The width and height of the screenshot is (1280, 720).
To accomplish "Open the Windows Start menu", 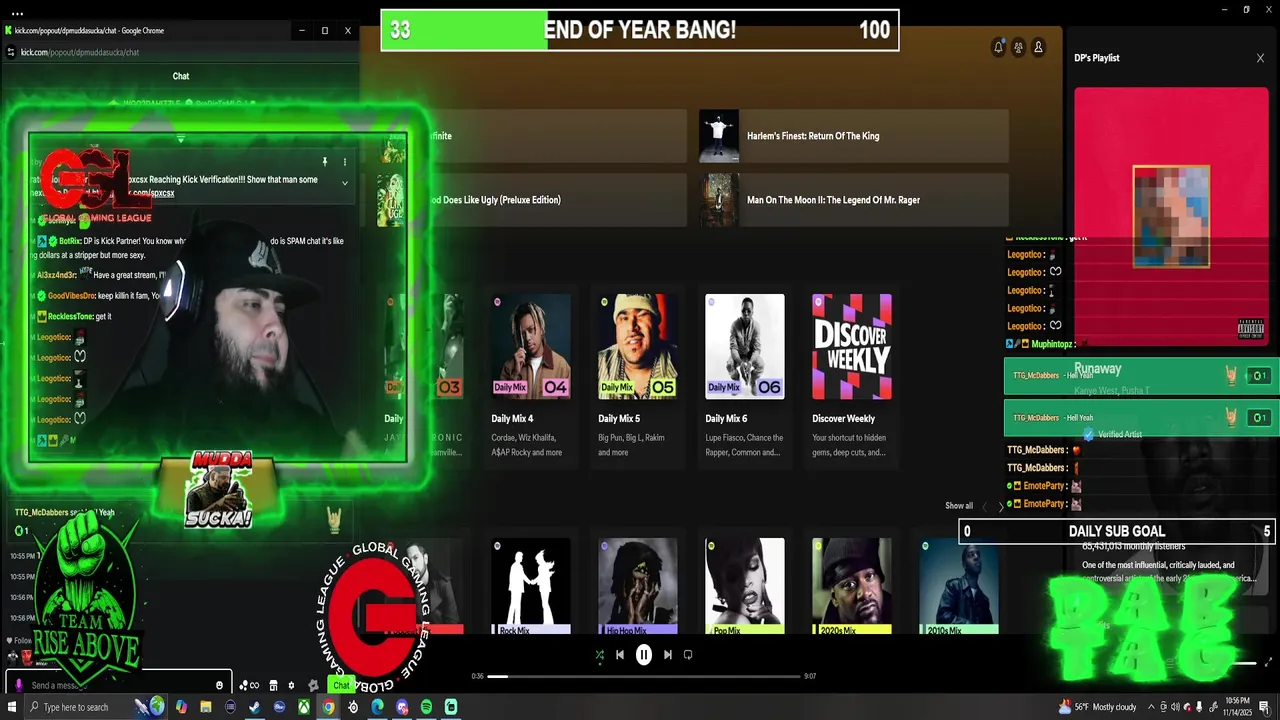I will click(x=11, y=707).
